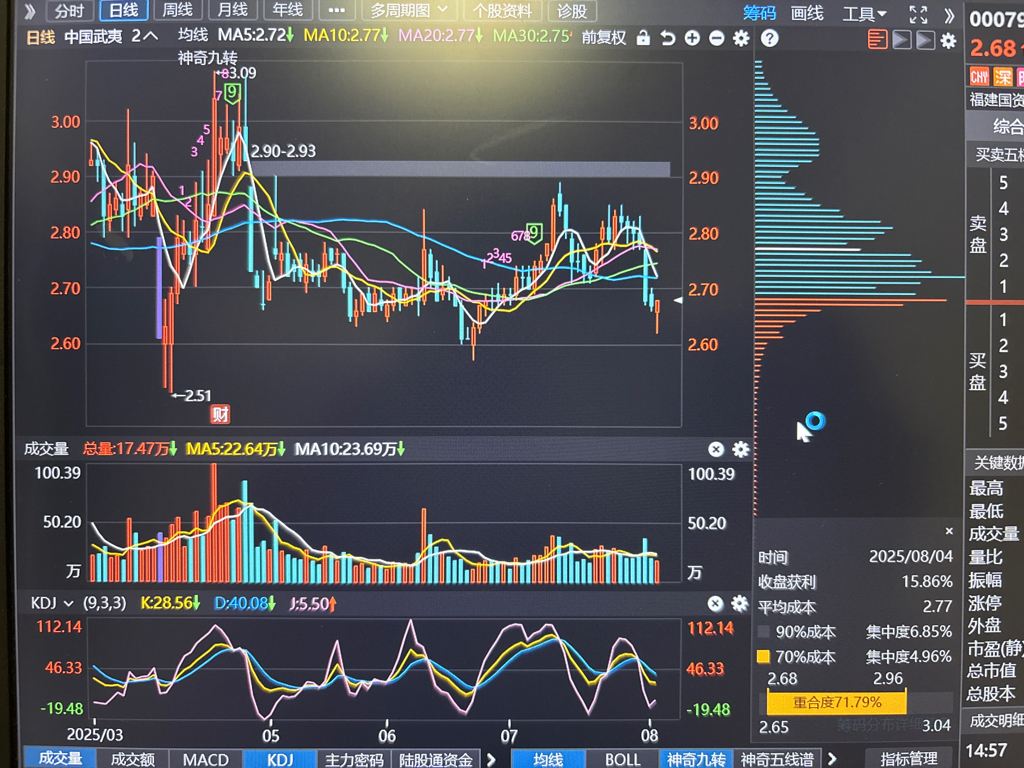
Task: Click the second chip playback arrow icon
Action: pyautogui.click(x=925, y=40)
